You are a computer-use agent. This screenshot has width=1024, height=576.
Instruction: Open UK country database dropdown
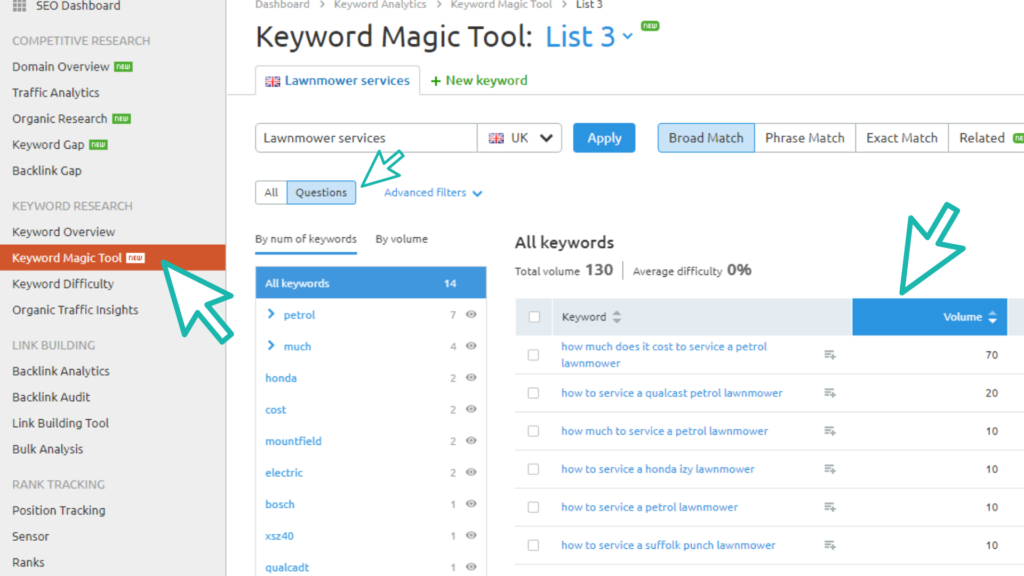pos(520,138)
